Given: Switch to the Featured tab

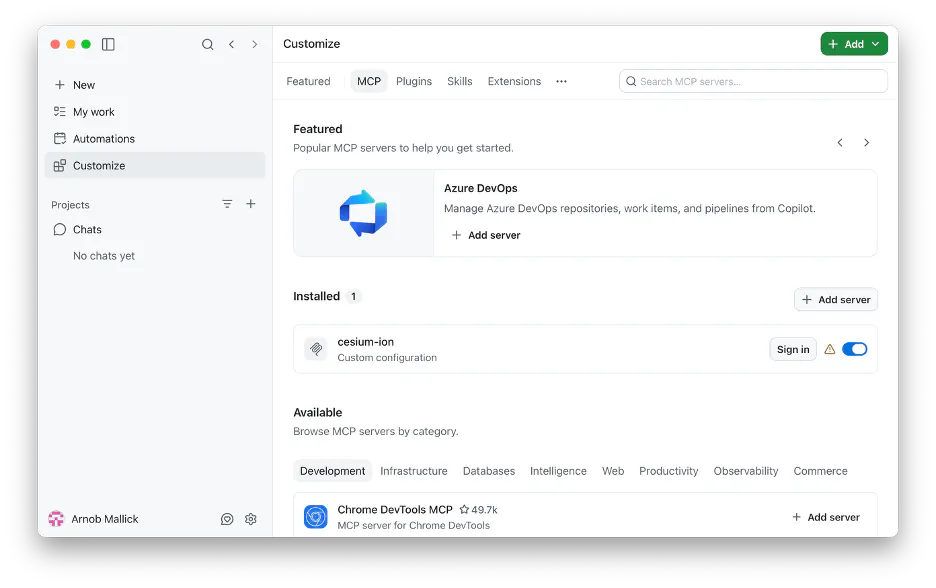Looking at the screenshot, I should tap(308, 81).
